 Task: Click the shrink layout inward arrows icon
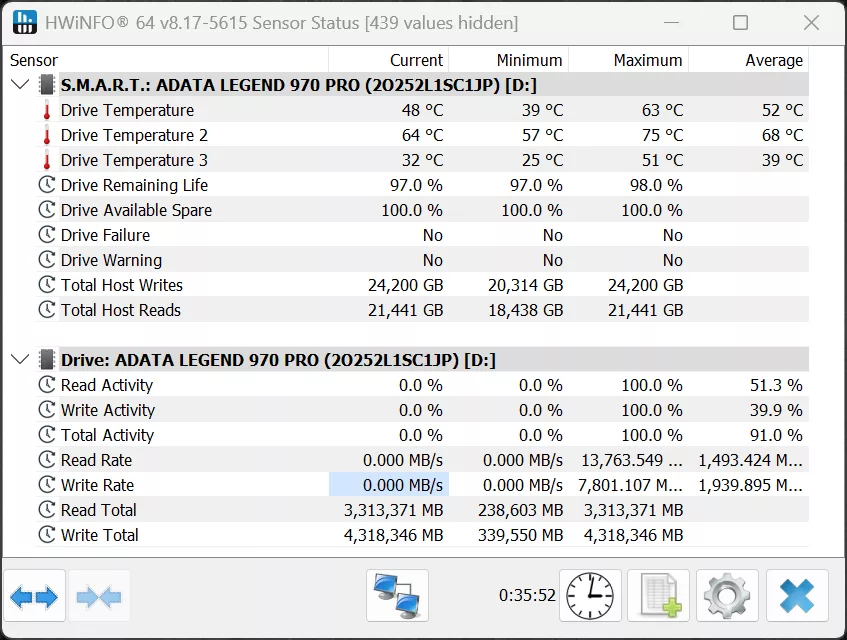point(99,596)
